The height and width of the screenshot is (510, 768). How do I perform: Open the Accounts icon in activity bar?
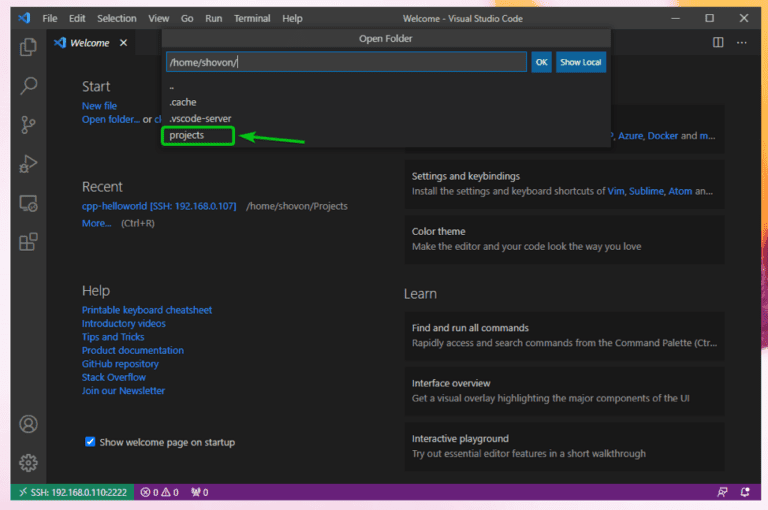coord(28,424)
